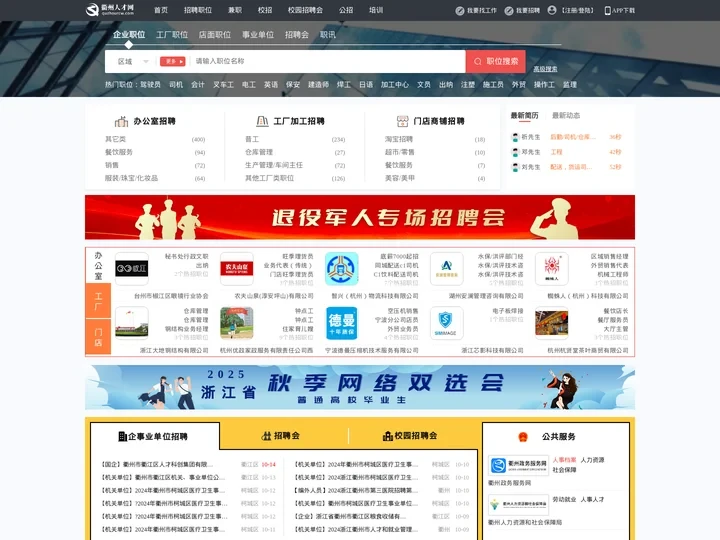
Task: Switch to the 招聘会 yellow panel tab
Action: [x=281, y=436]
